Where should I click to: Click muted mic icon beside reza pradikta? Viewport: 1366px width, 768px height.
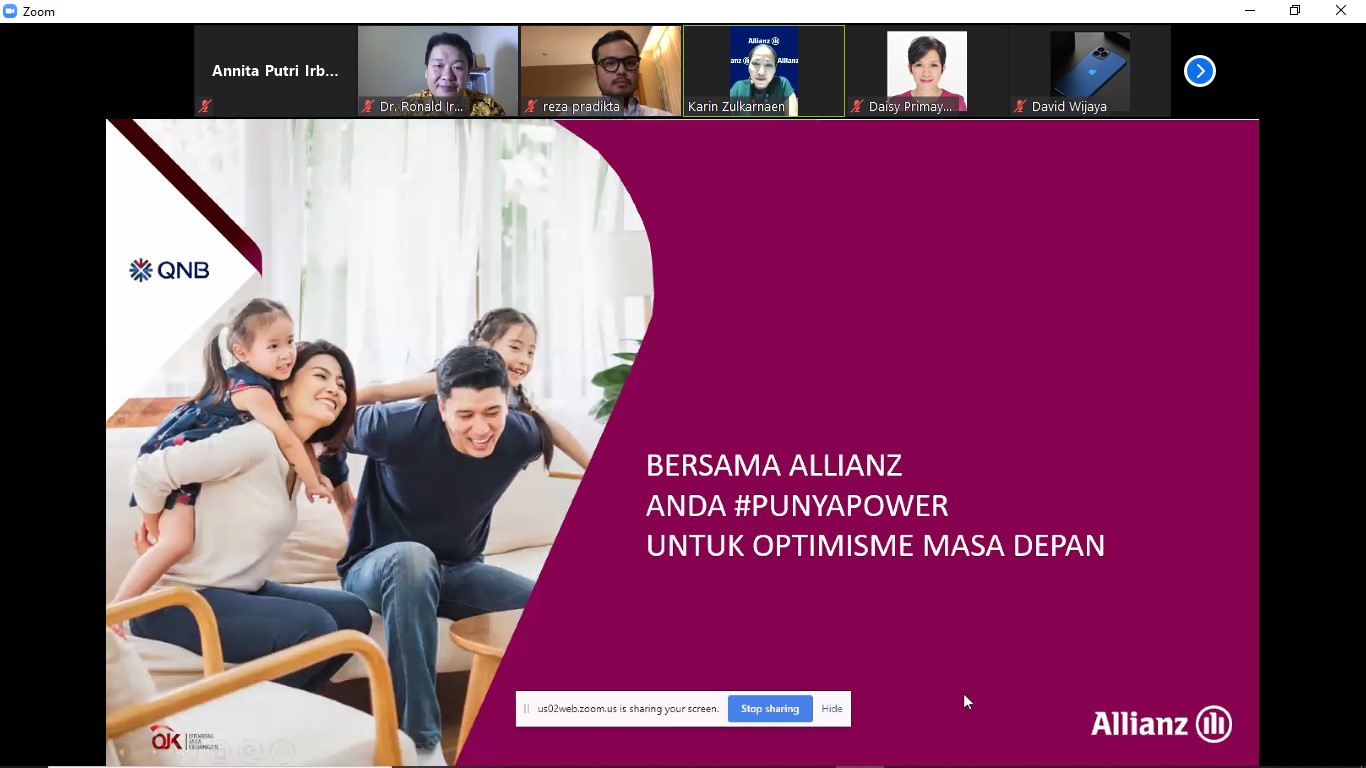tap(531, 106)
